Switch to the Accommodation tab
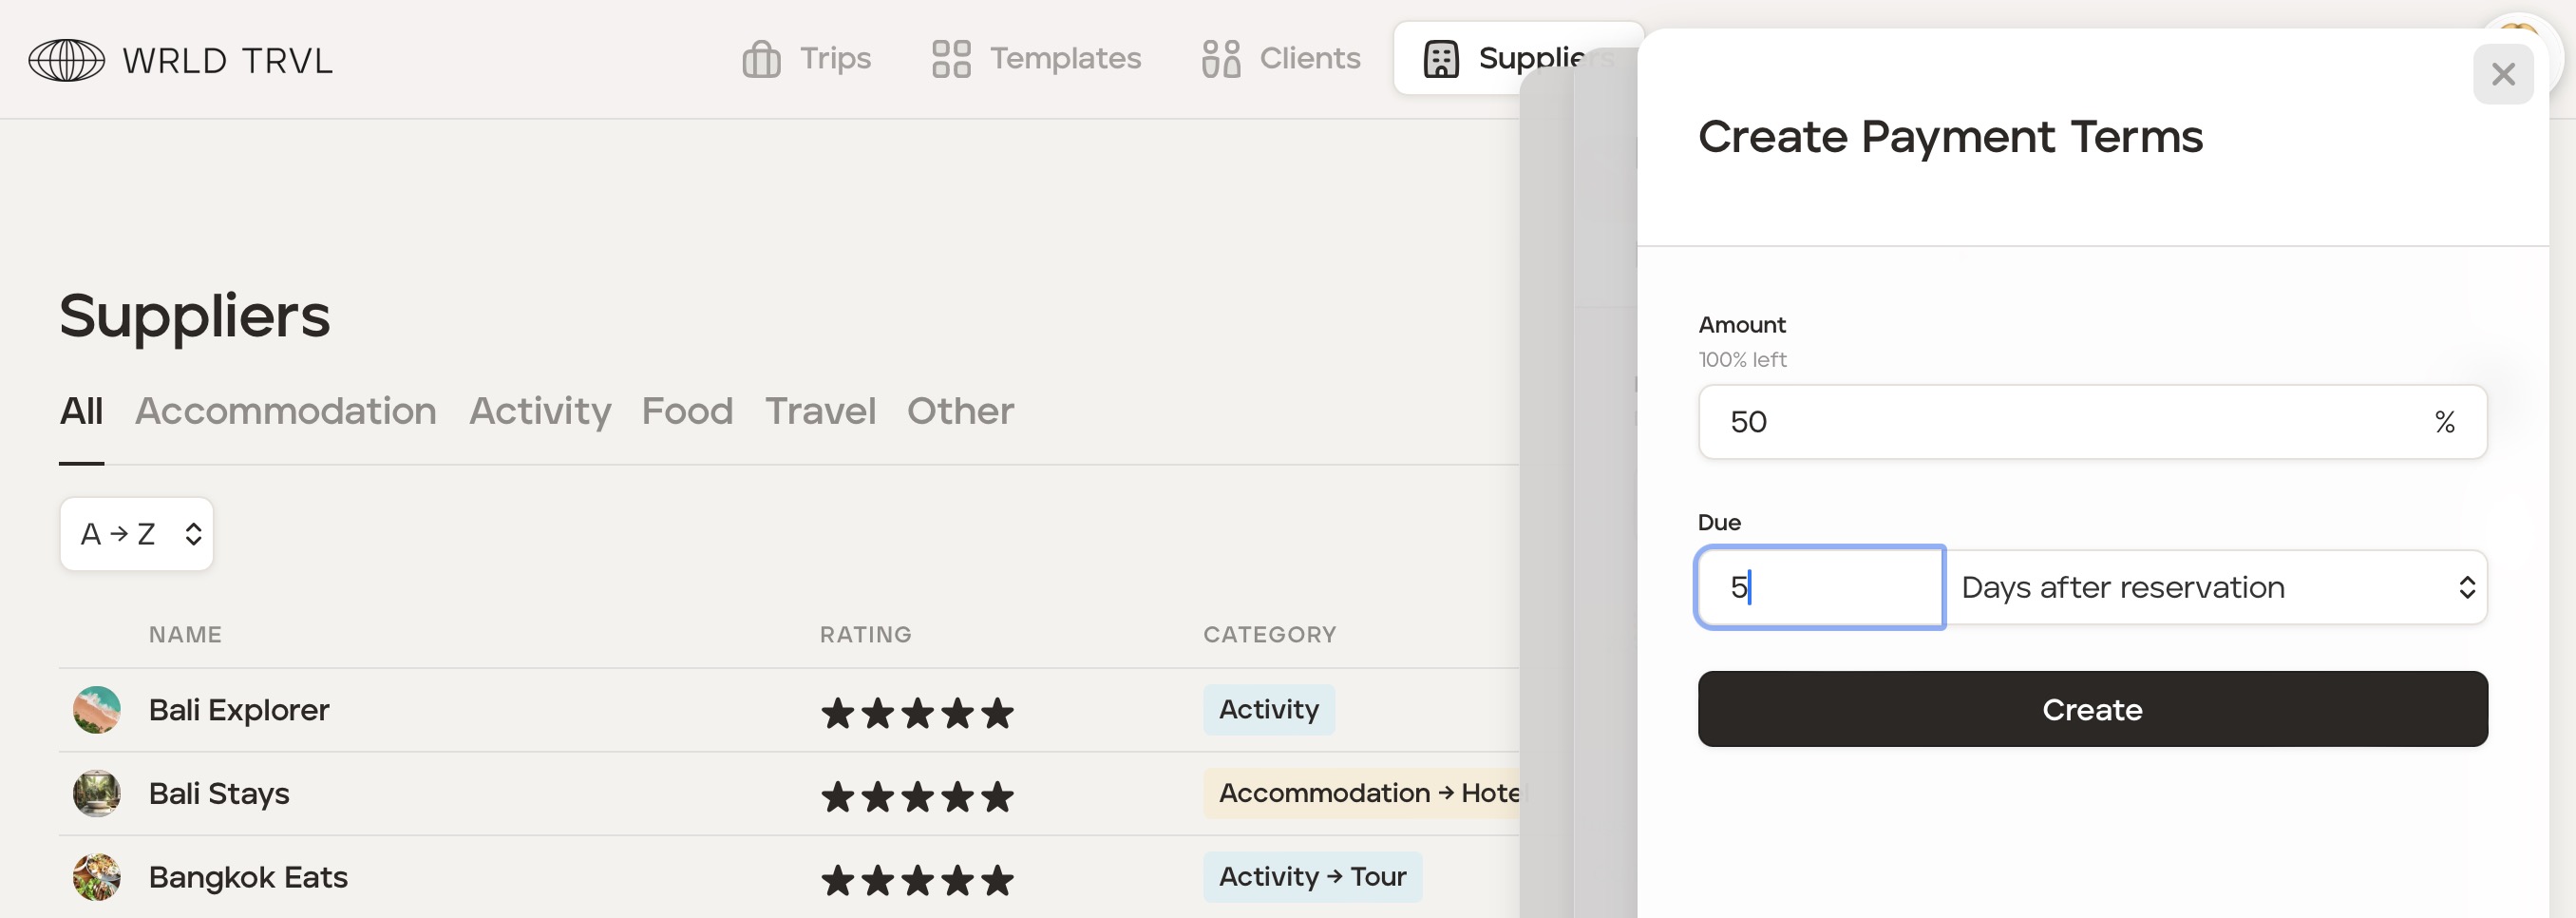 [x=286, y=411]
